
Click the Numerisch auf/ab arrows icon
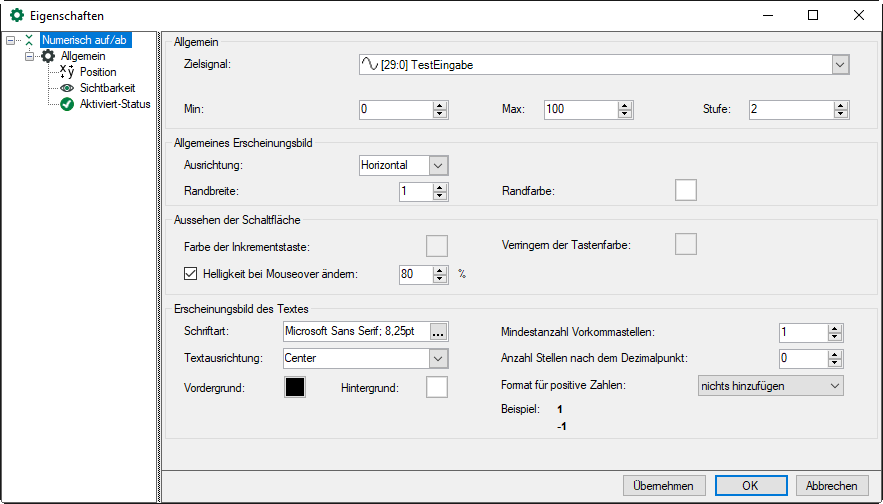pos(29,40)
